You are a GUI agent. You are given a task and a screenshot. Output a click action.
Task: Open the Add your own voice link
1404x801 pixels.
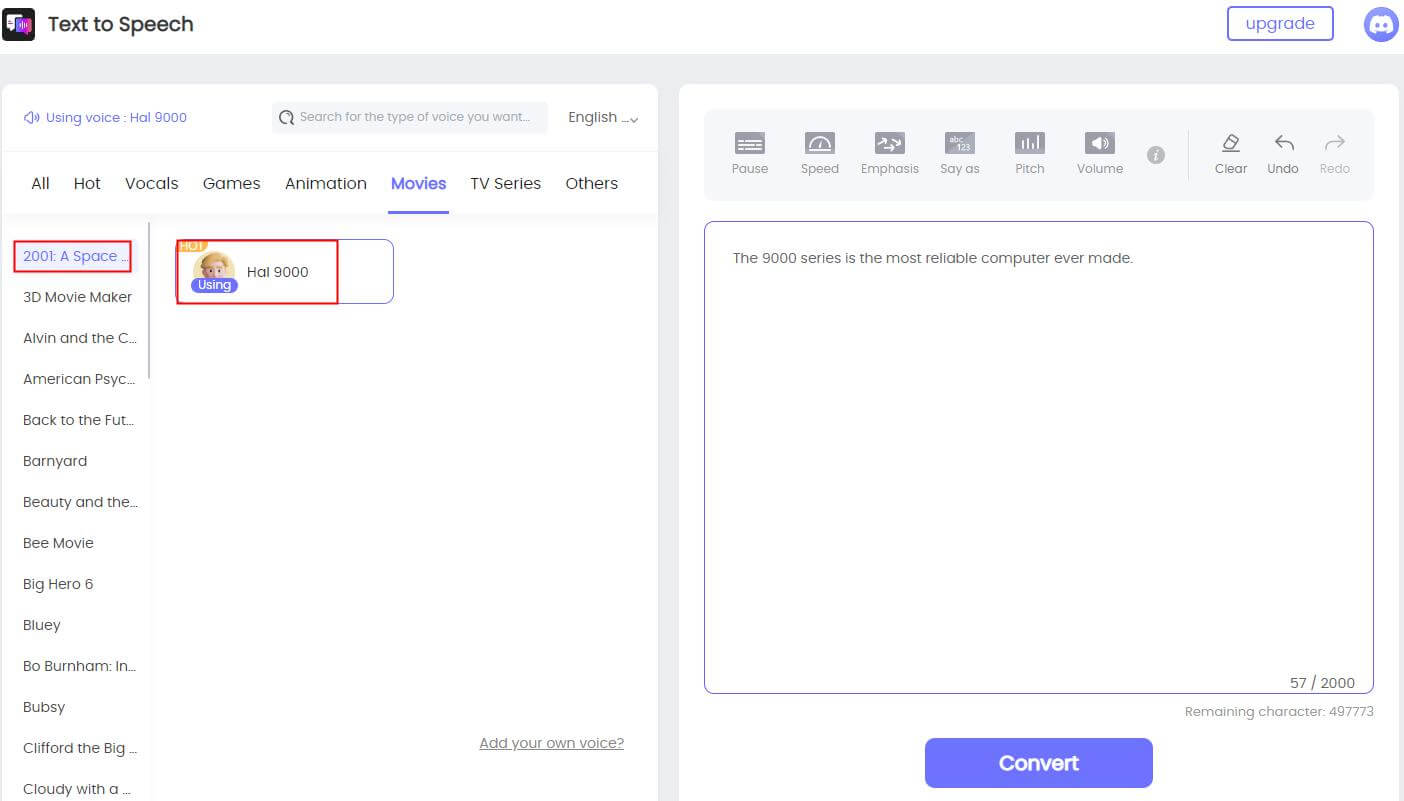(x=552, y=743)
